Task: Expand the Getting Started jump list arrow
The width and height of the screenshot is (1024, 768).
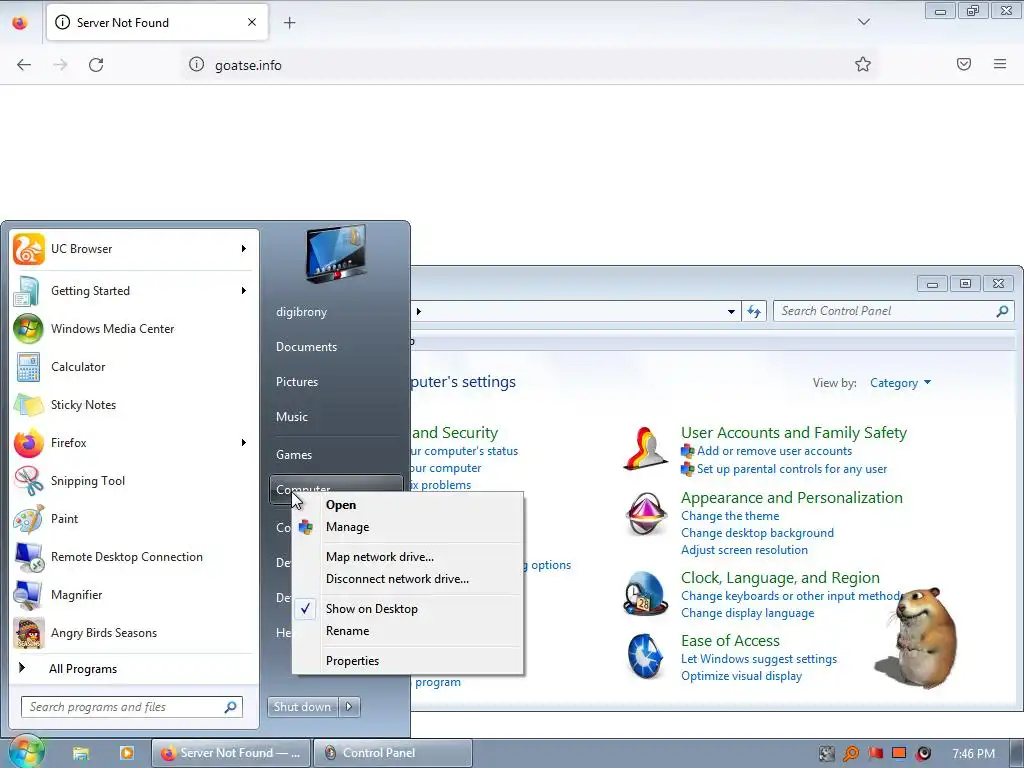Action: (244, 291)
